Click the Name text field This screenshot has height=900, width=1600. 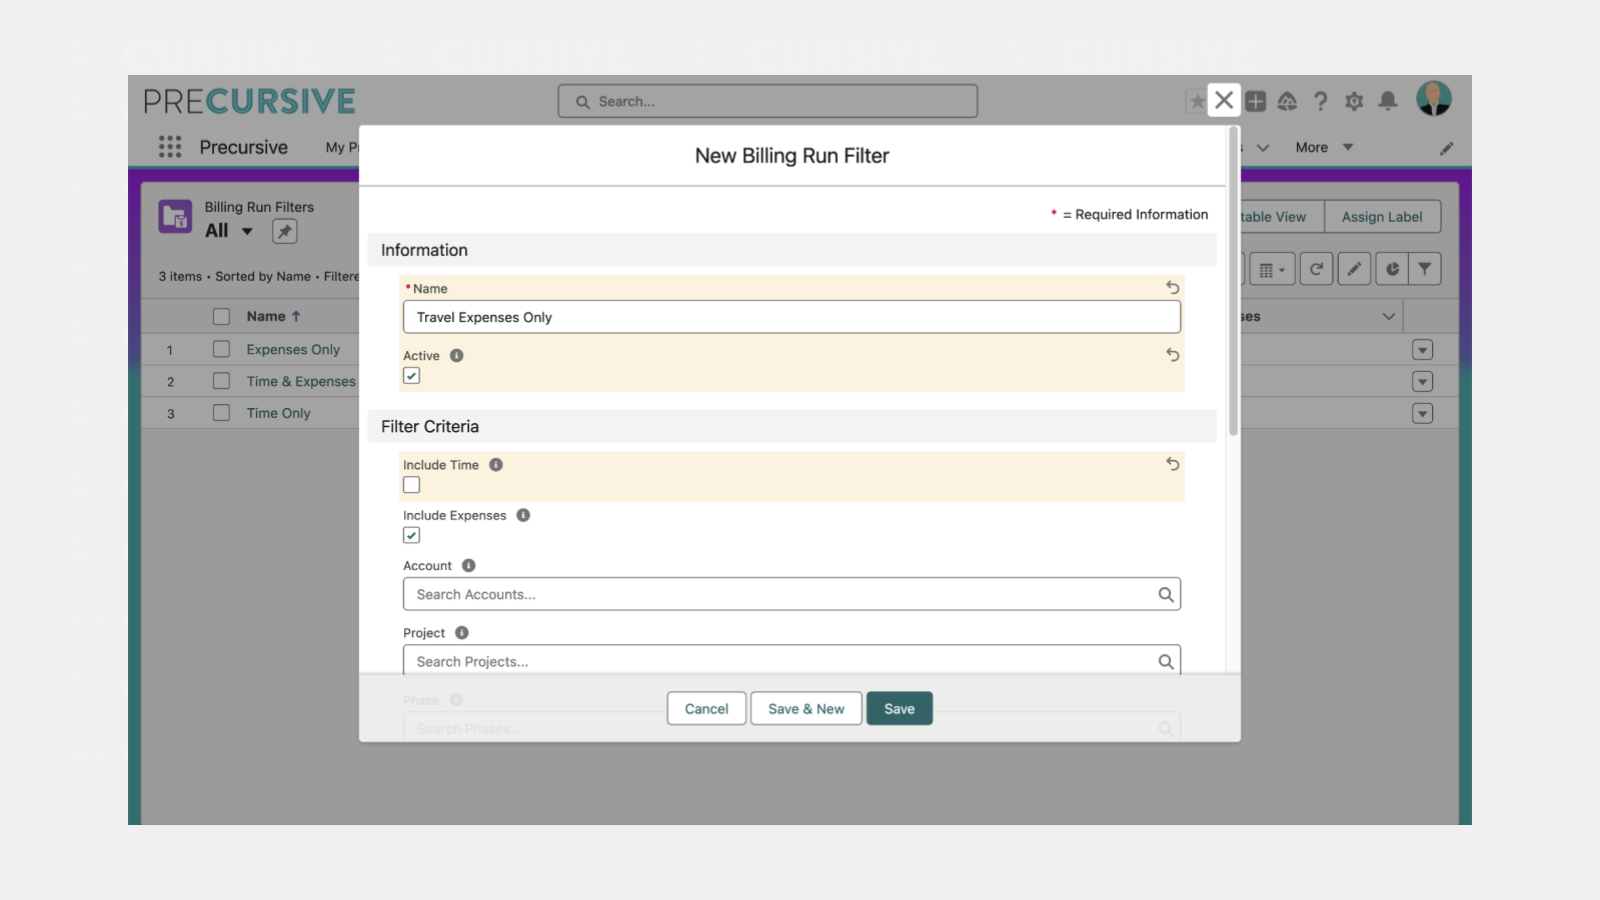point(792,317)
